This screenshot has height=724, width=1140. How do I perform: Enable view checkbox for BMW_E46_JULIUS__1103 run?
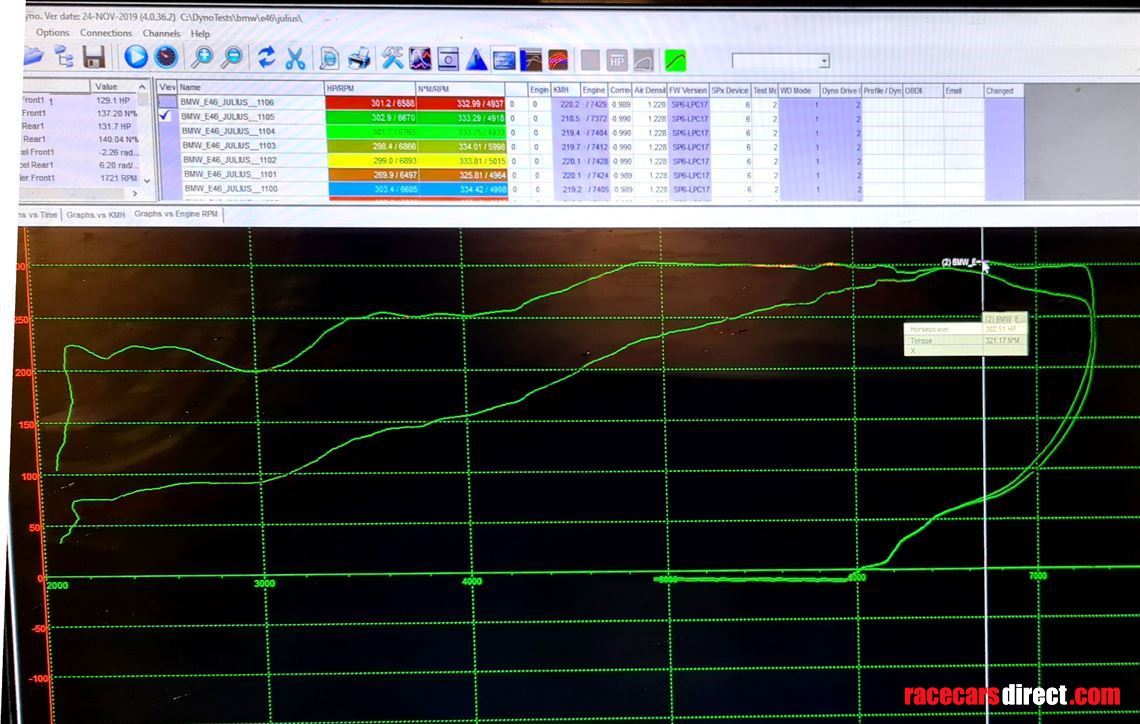pyautogui.click(x=166, y=145)
